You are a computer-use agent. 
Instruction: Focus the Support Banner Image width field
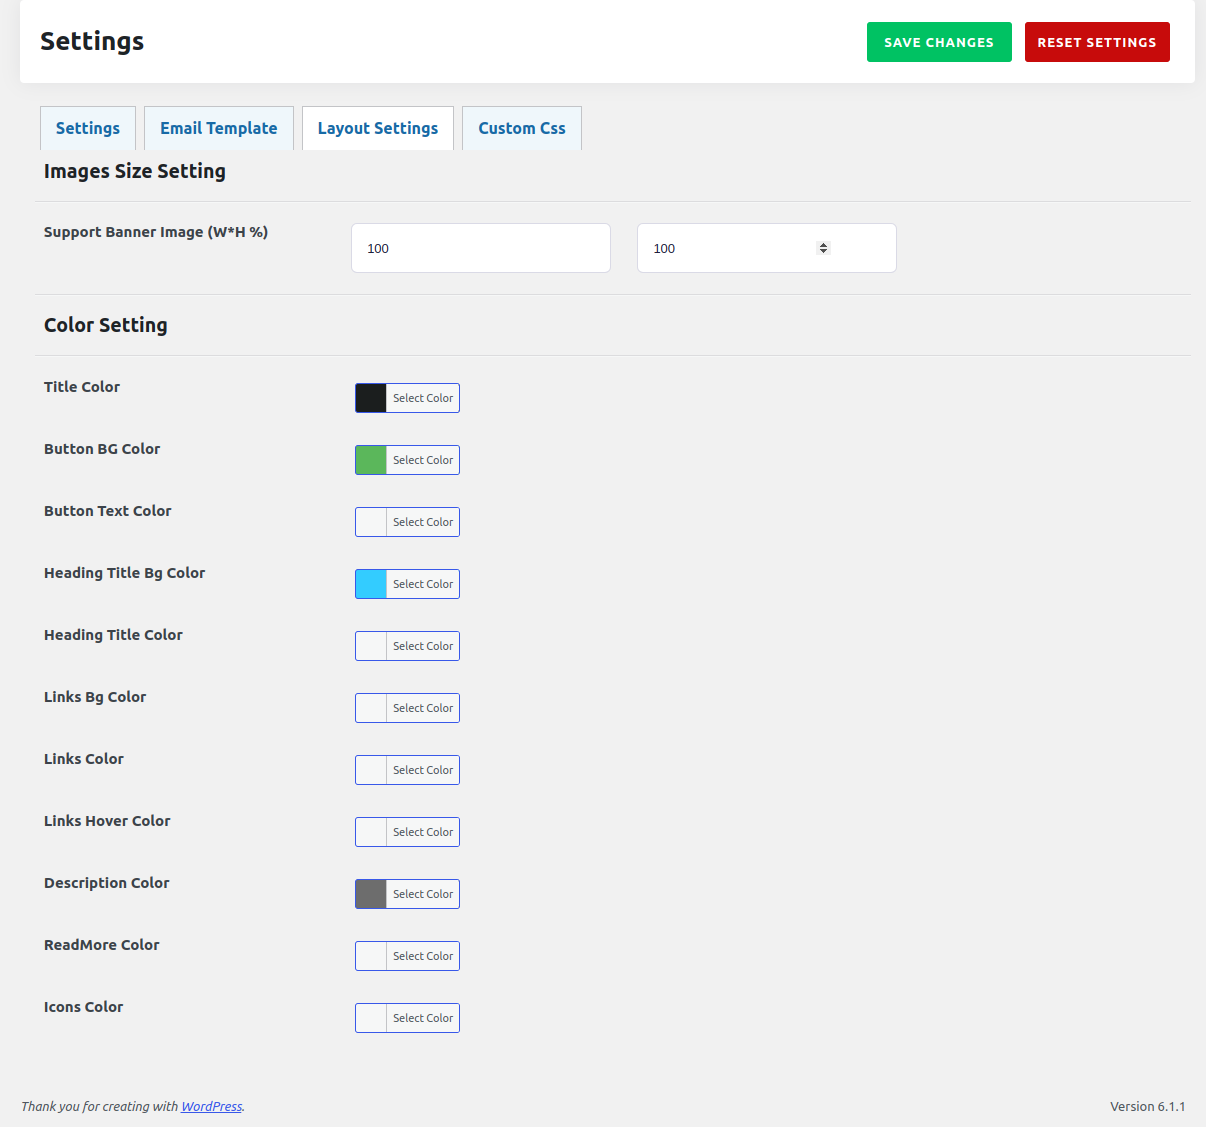coord(481,248)
